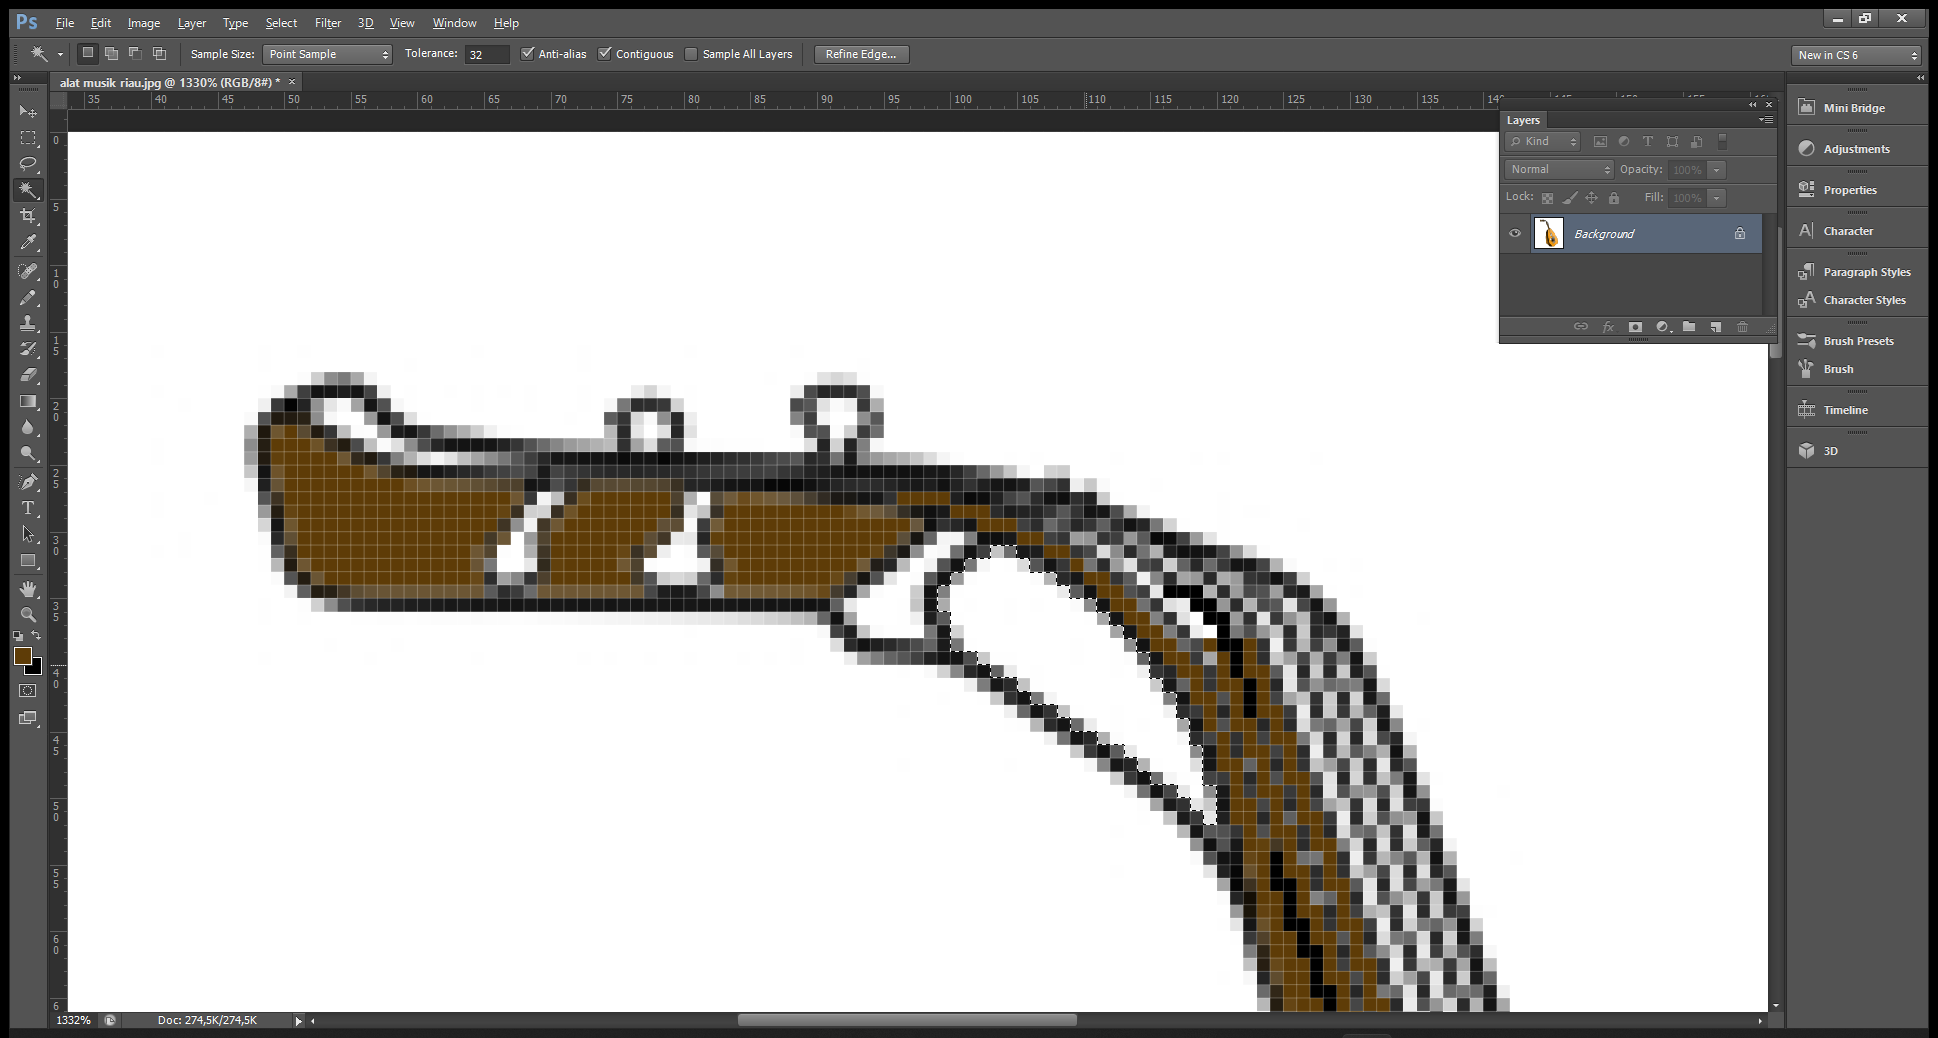Enable Sample All Layers checkbox
The width and height of the screenshot is (1938, 1038).
691,54
